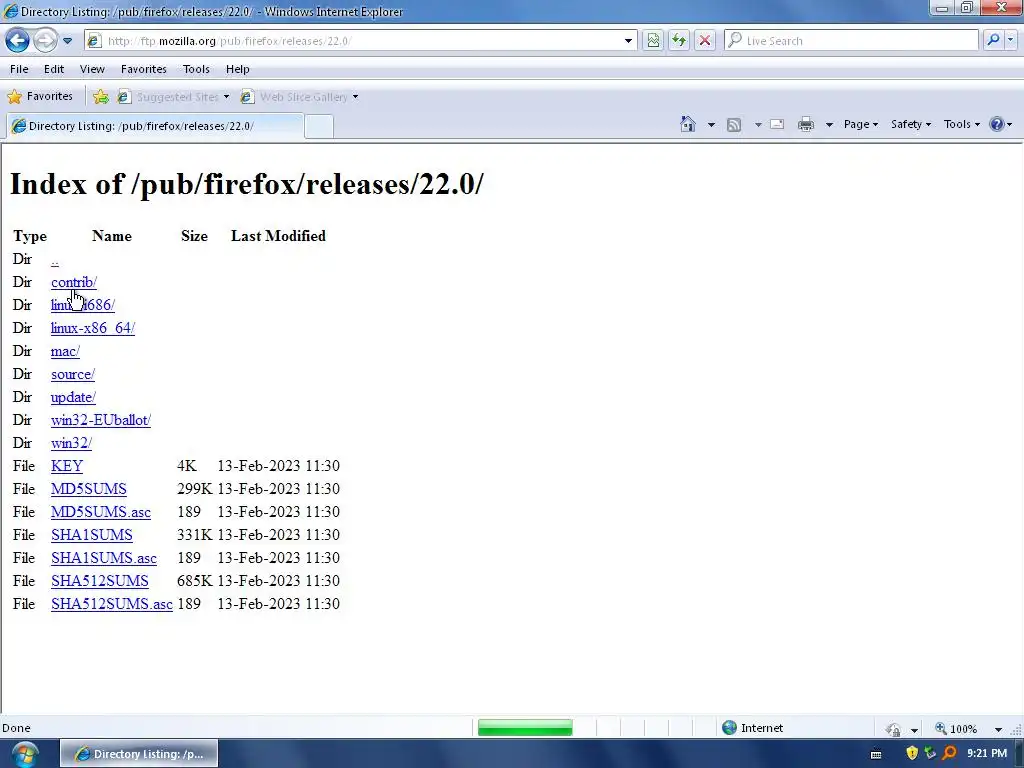This screenshot has height=768, width=1024.
Task: Select the Directory Listing tab
Action: tap(155, 126)
